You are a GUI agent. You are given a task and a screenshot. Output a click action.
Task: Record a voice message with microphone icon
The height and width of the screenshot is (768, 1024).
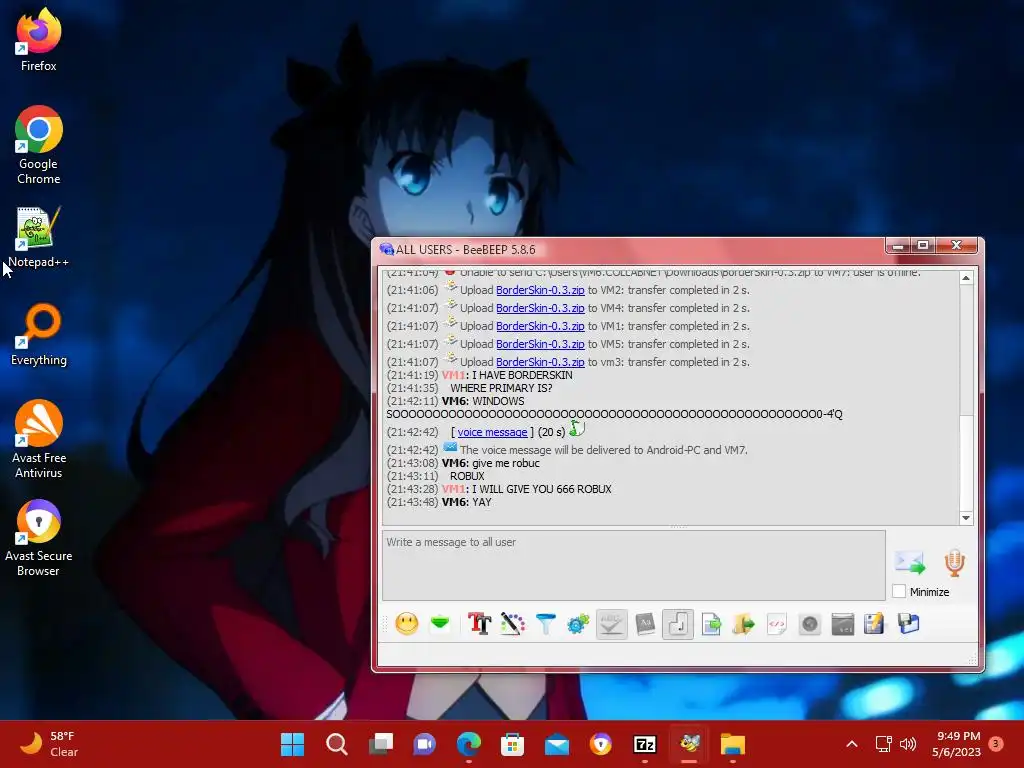[954, 562]
